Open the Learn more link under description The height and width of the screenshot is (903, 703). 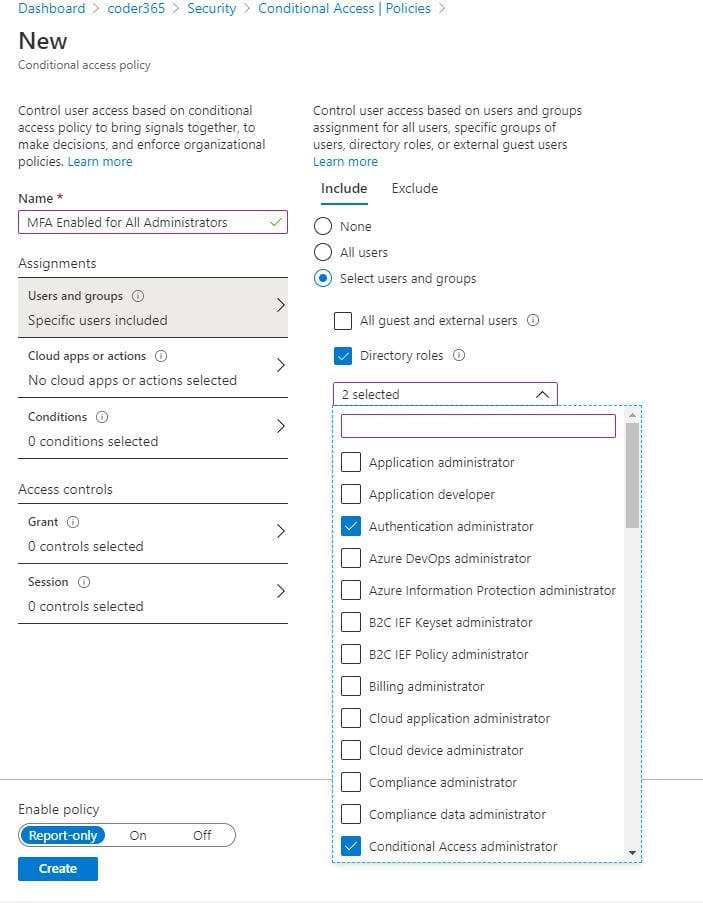point(100,161)
